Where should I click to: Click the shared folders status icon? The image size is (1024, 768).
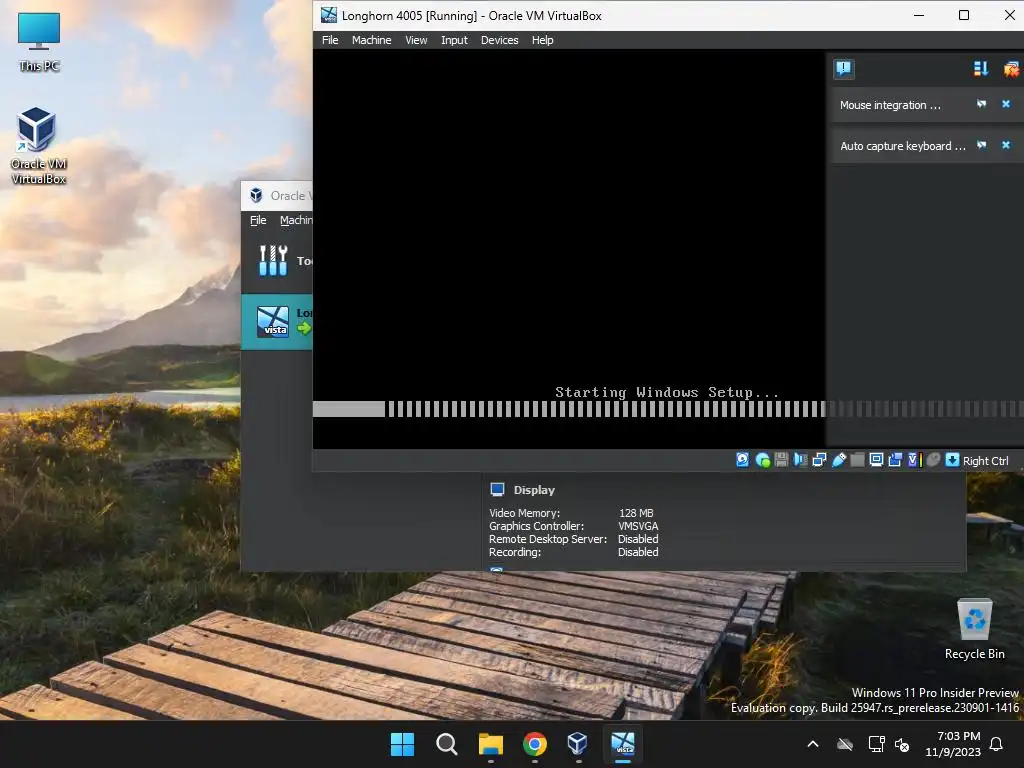coord(857,460)
